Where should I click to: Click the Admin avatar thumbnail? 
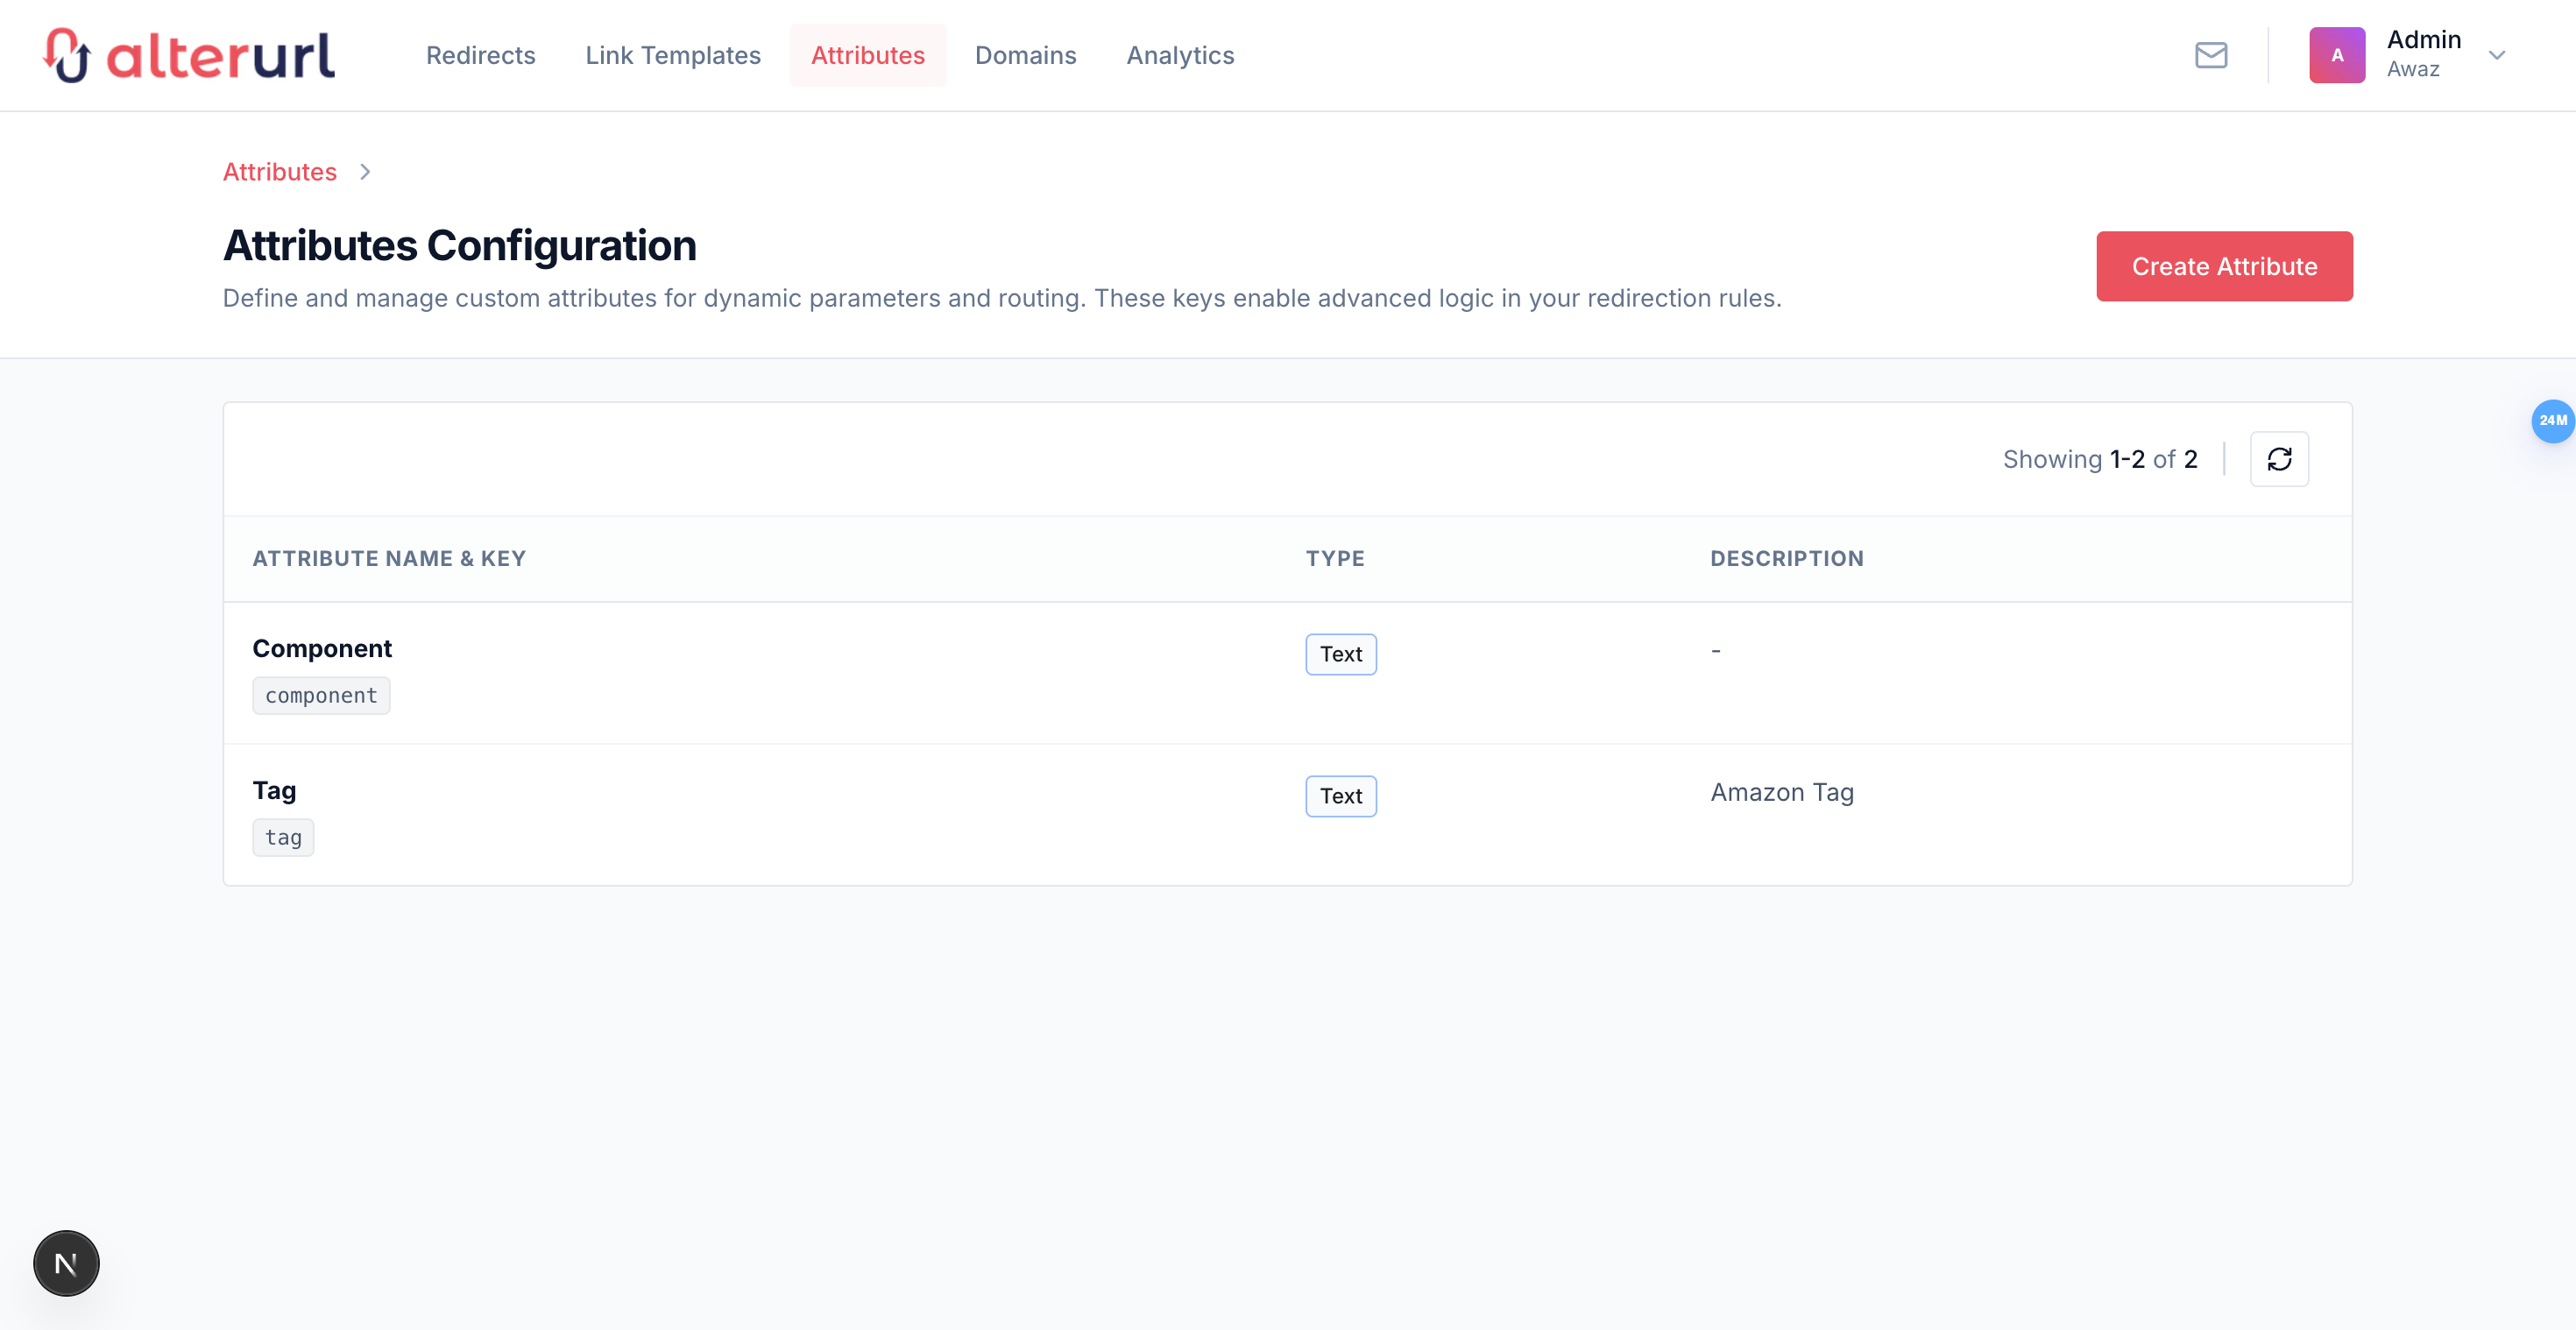pyautogui.click(x=2336, y=55)
